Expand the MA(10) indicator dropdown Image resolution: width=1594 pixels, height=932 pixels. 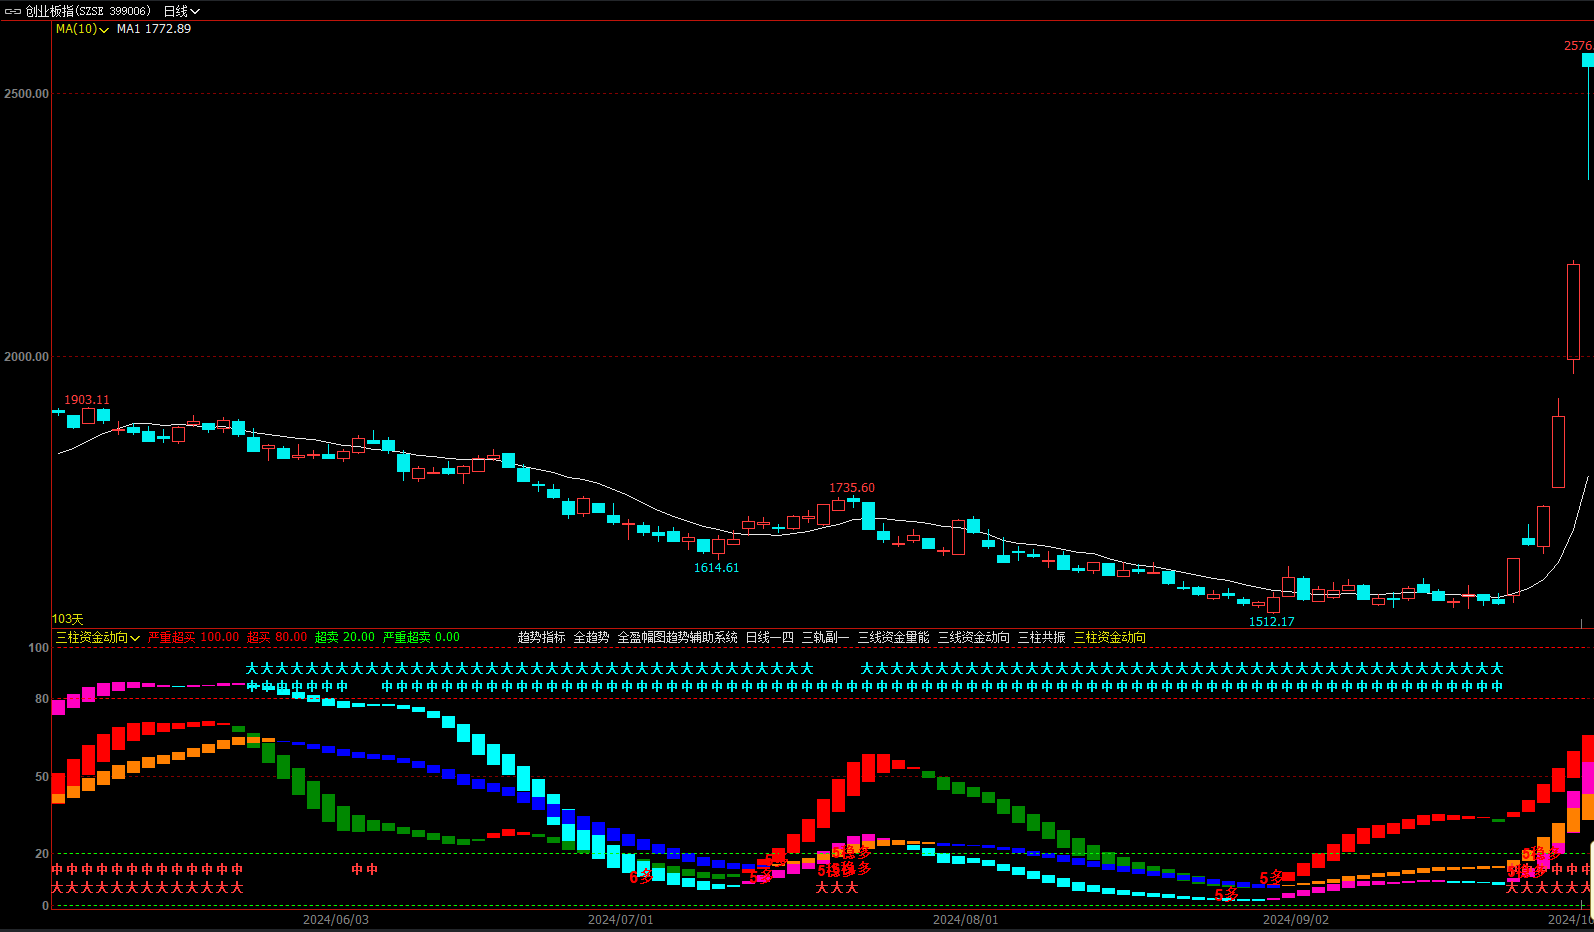pos(82,29)
